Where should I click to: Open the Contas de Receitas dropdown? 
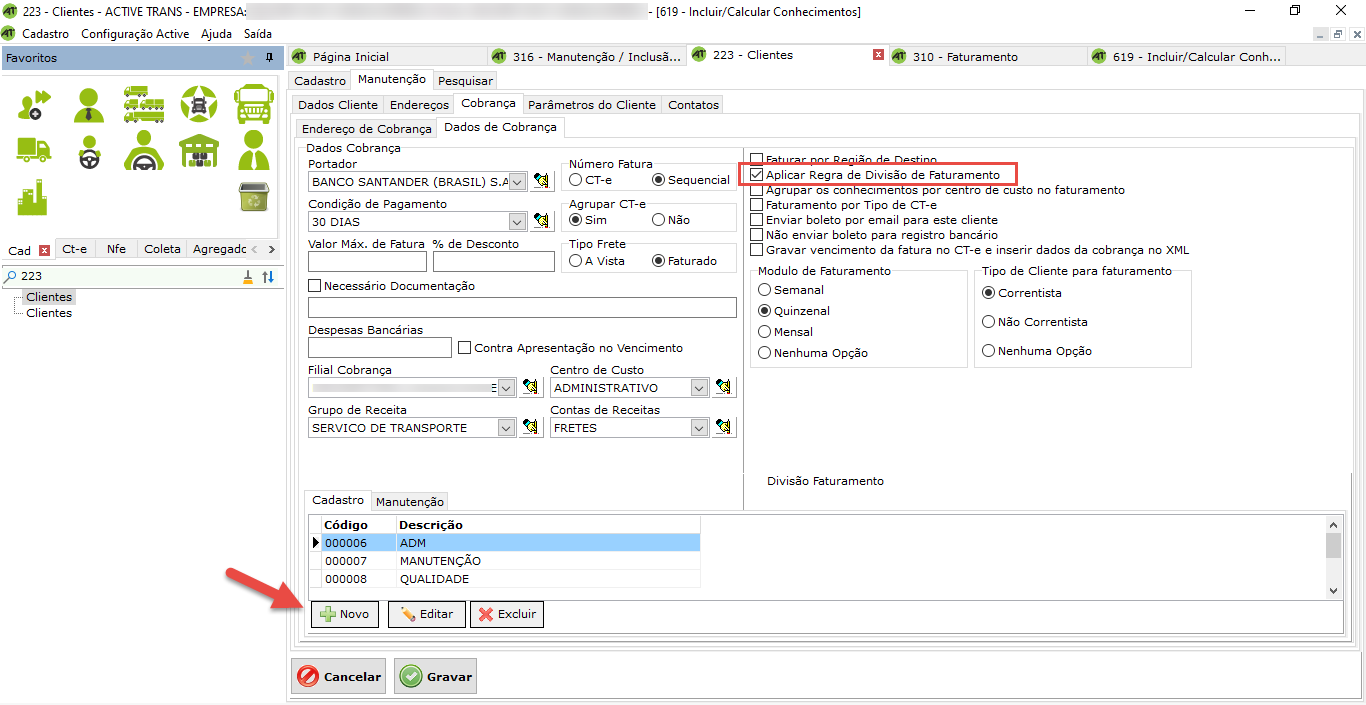tap(699, 428)
